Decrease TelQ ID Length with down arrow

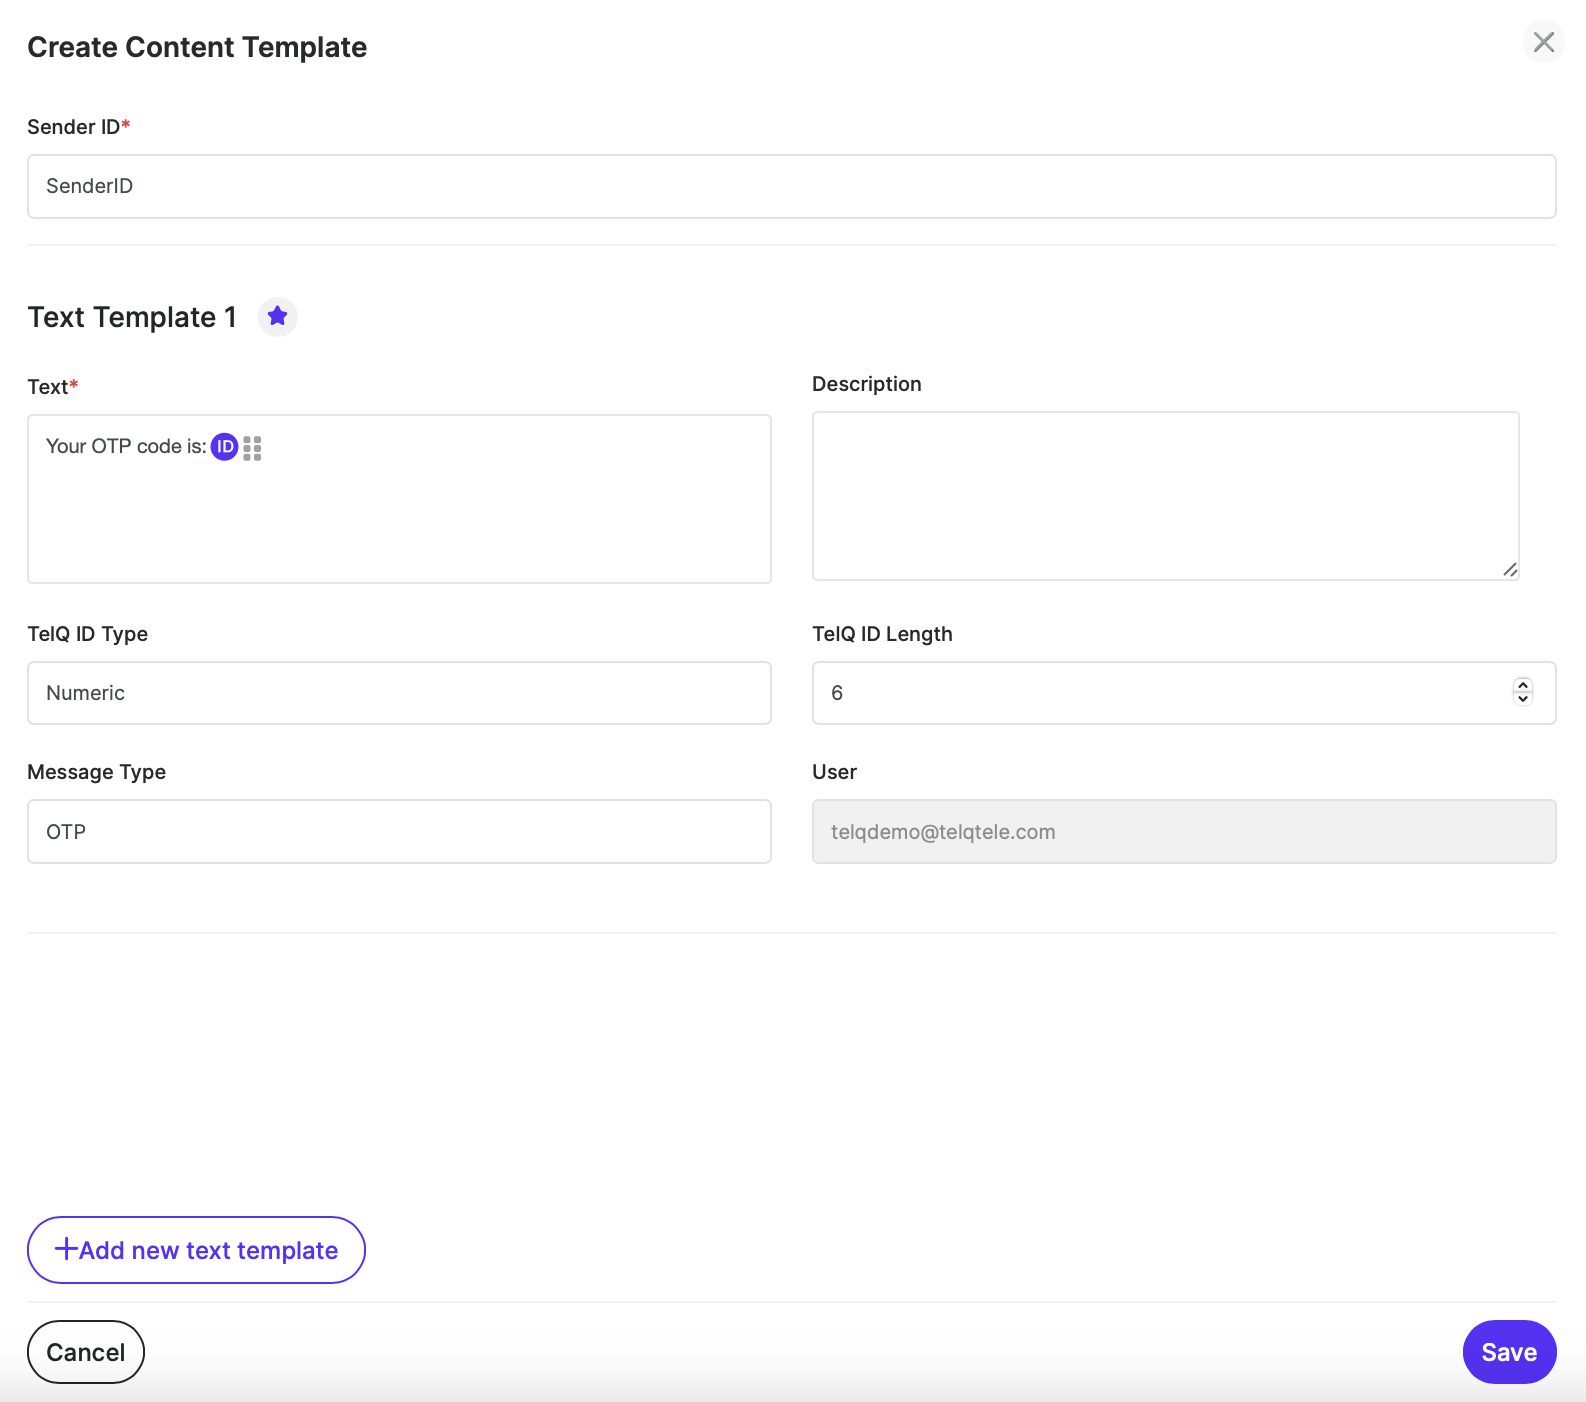[1523, 699]
